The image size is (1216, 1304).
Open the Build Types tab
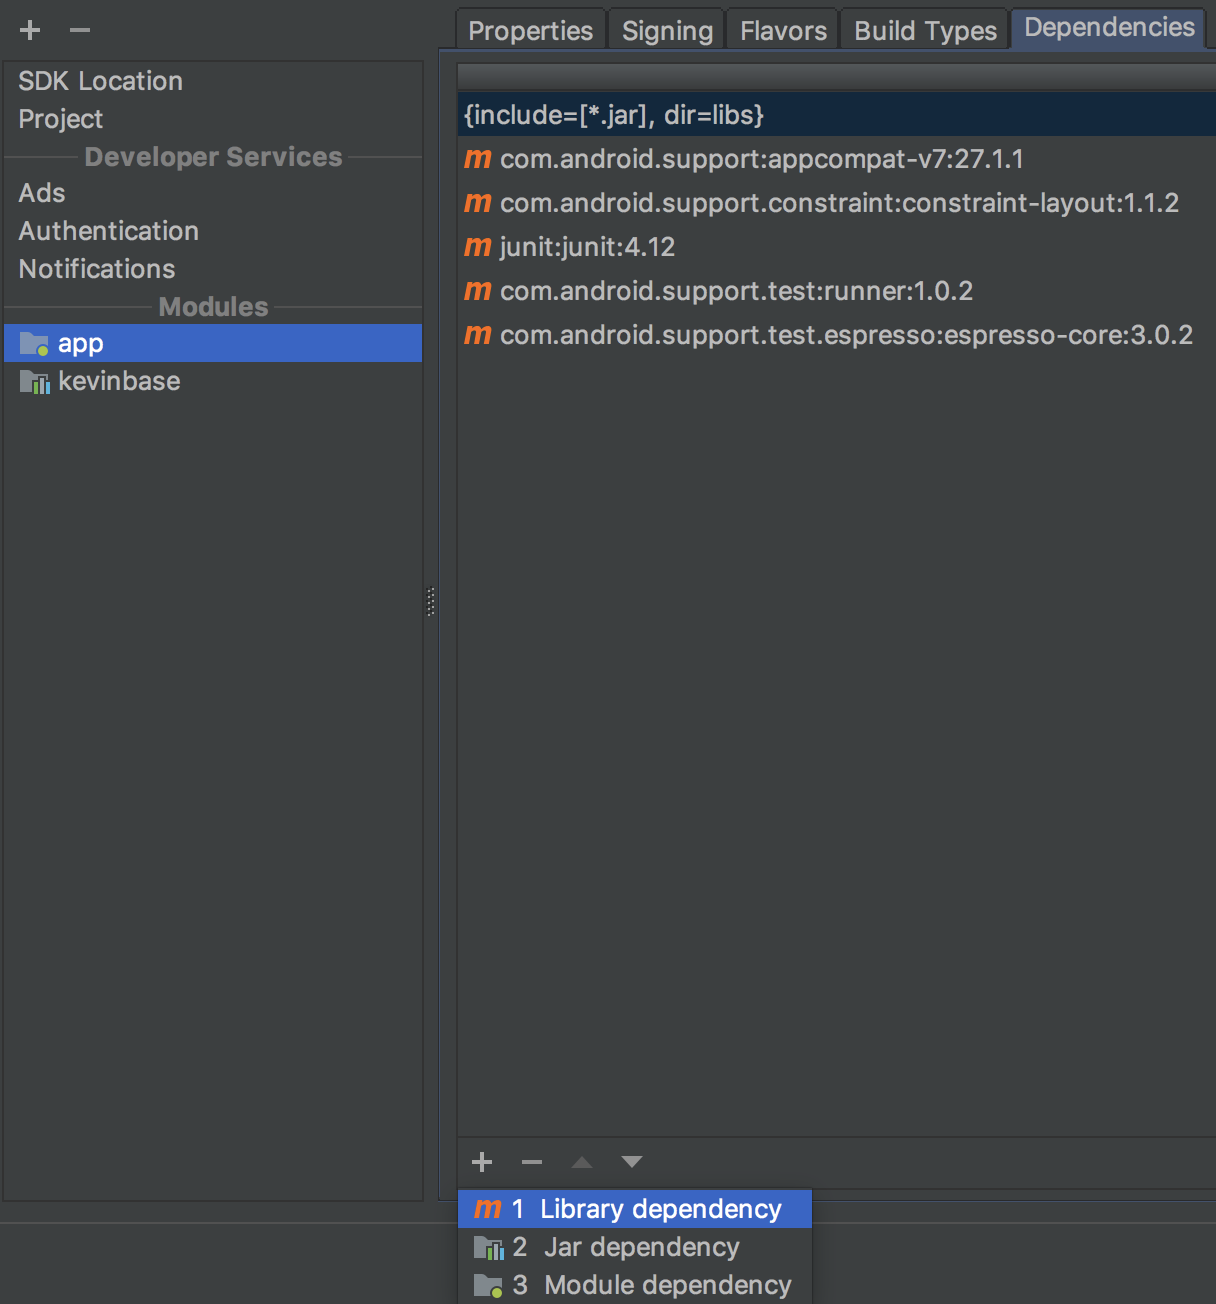925,31
